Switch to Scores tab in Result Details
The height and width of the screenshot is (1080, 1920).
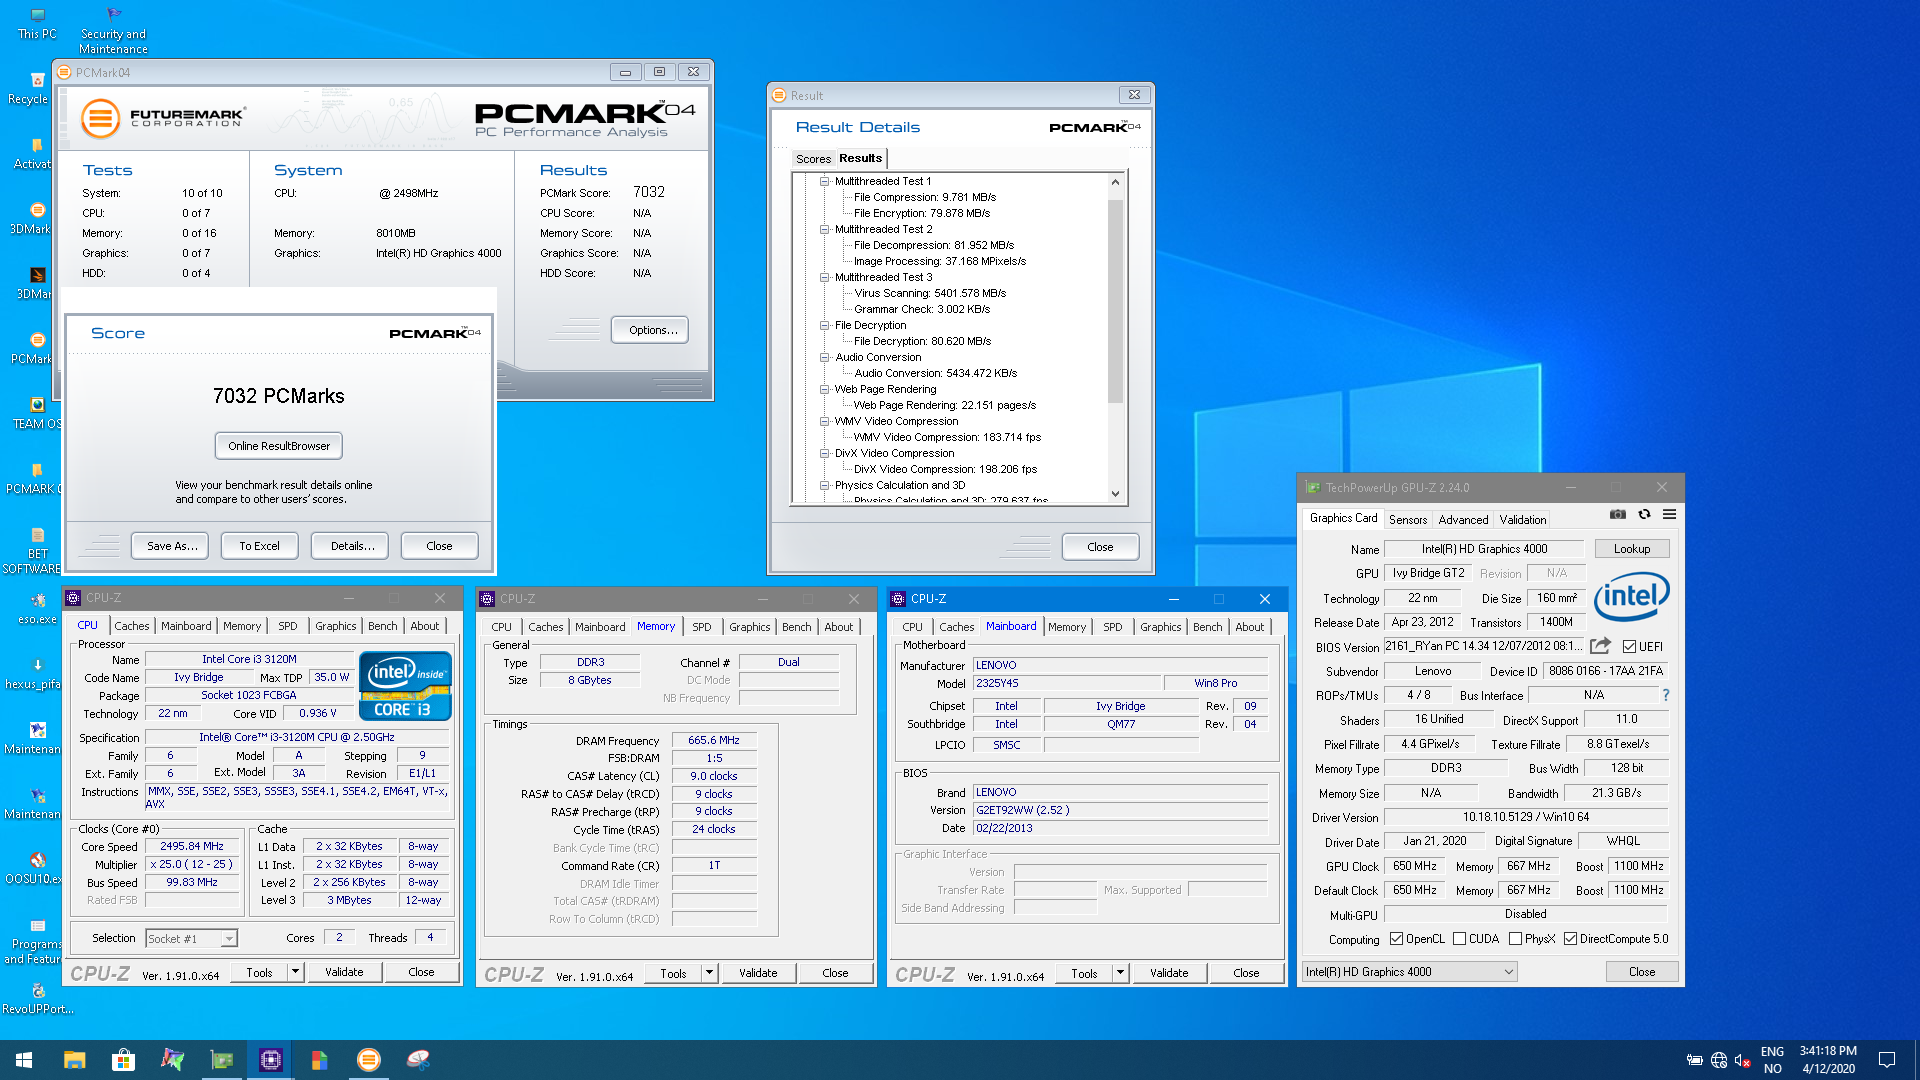[x=813, y=159]
